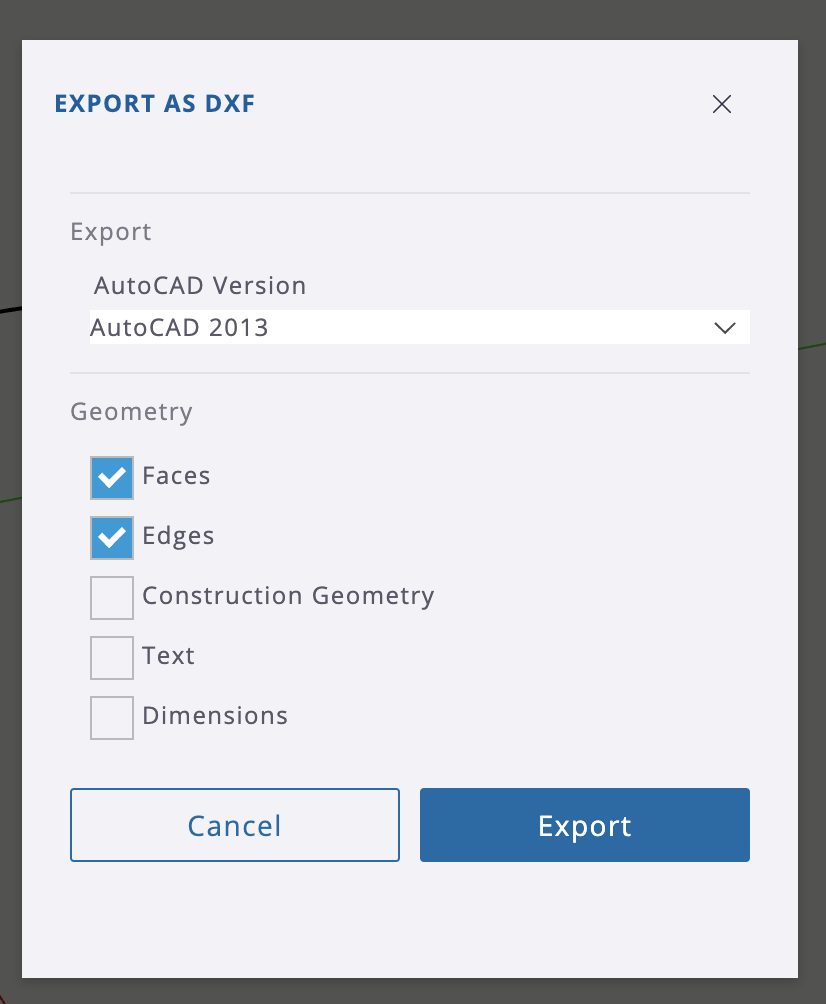Click the Geometry section heading
The width and height of the screenshot is (826, 1004).
click(131, 412)
